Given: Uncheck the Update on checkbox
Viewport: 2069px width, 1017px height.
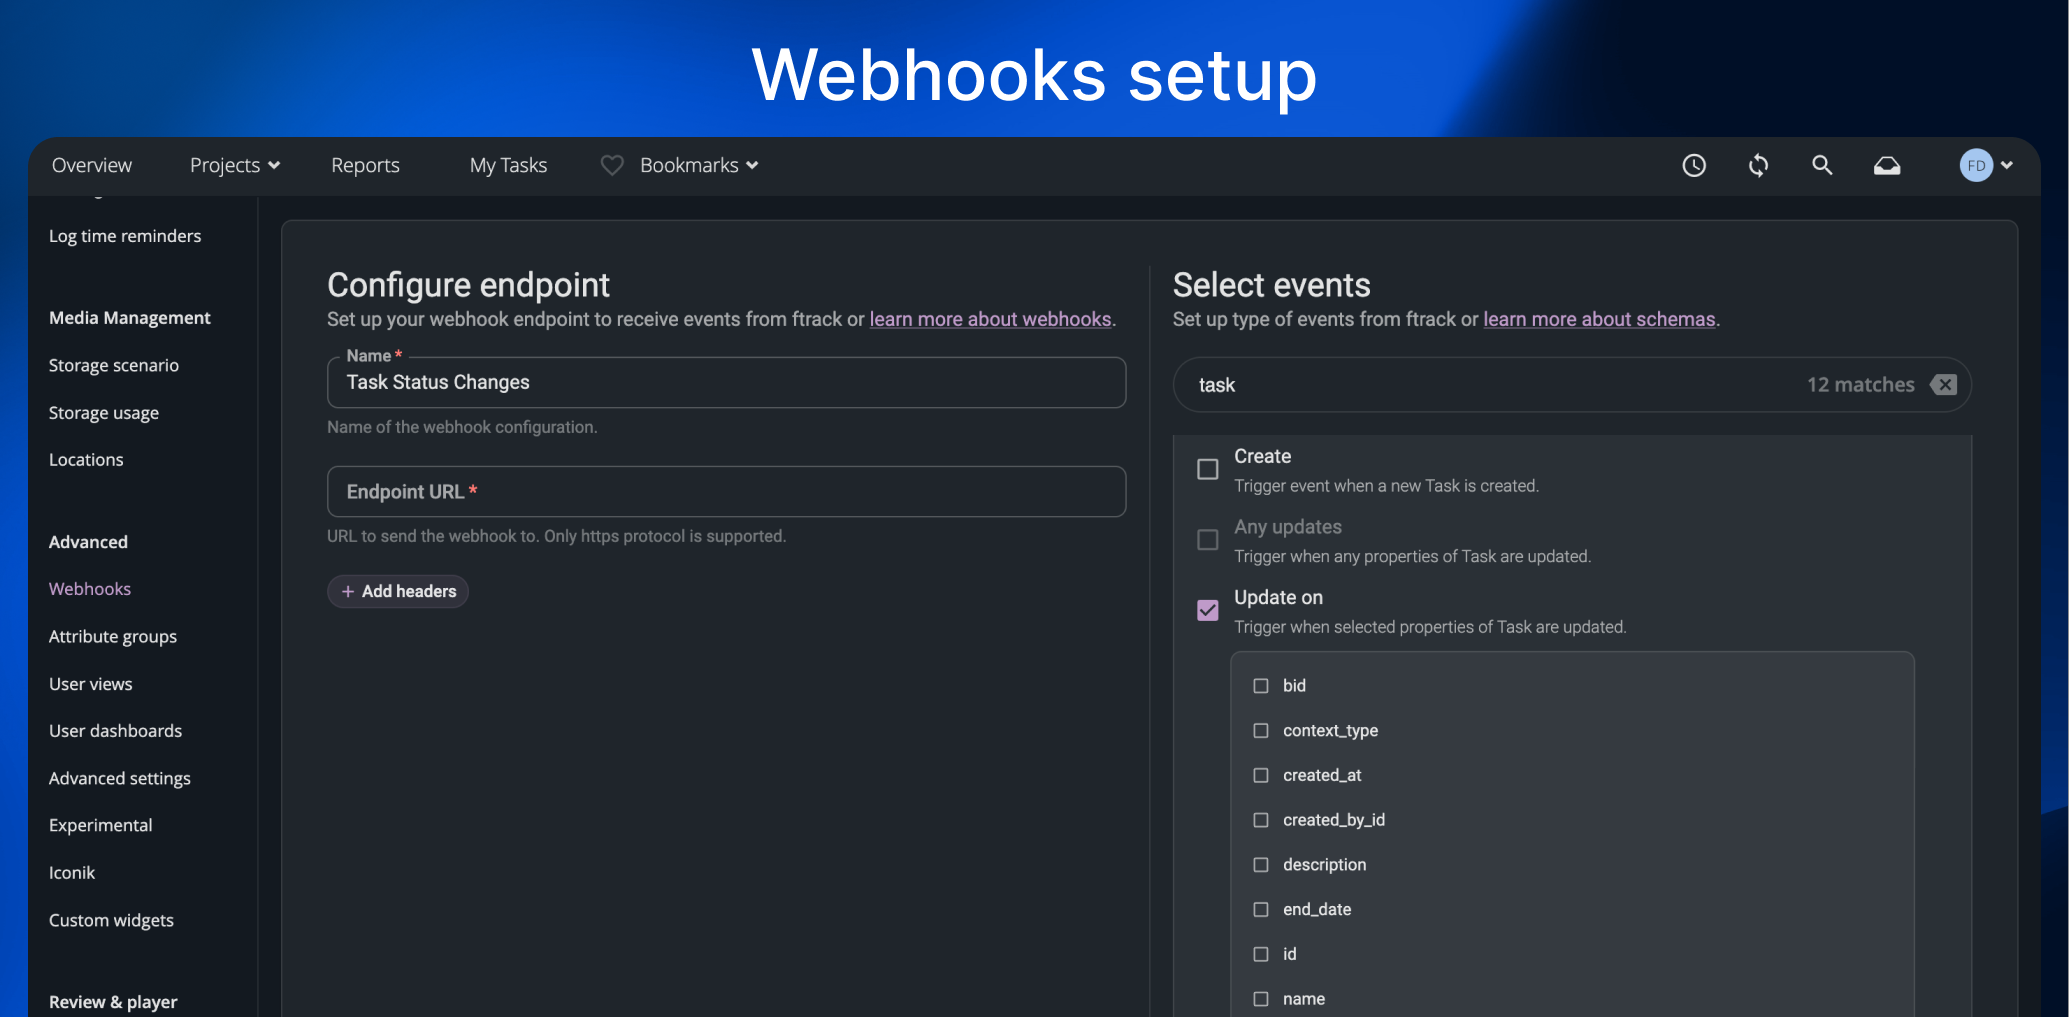Looking at the screenshot, I should point(1208,610).
